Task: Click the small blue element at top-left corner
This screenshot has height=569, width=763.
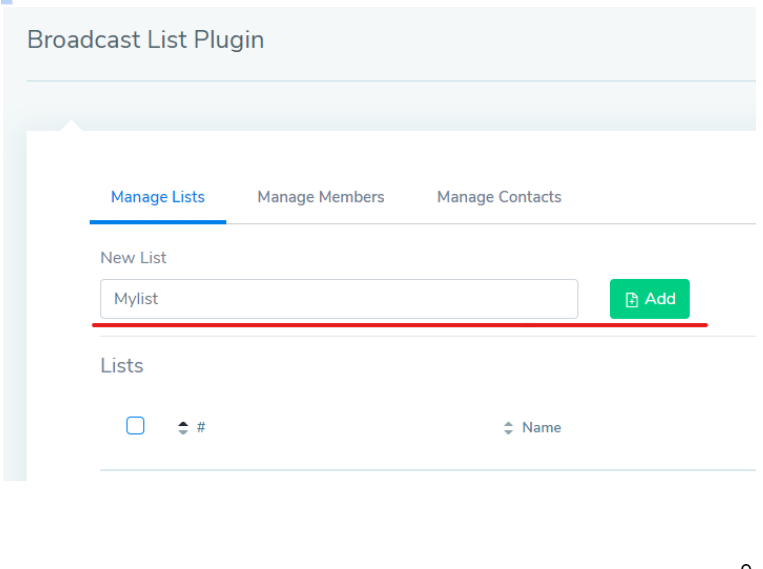Action: 6,2
